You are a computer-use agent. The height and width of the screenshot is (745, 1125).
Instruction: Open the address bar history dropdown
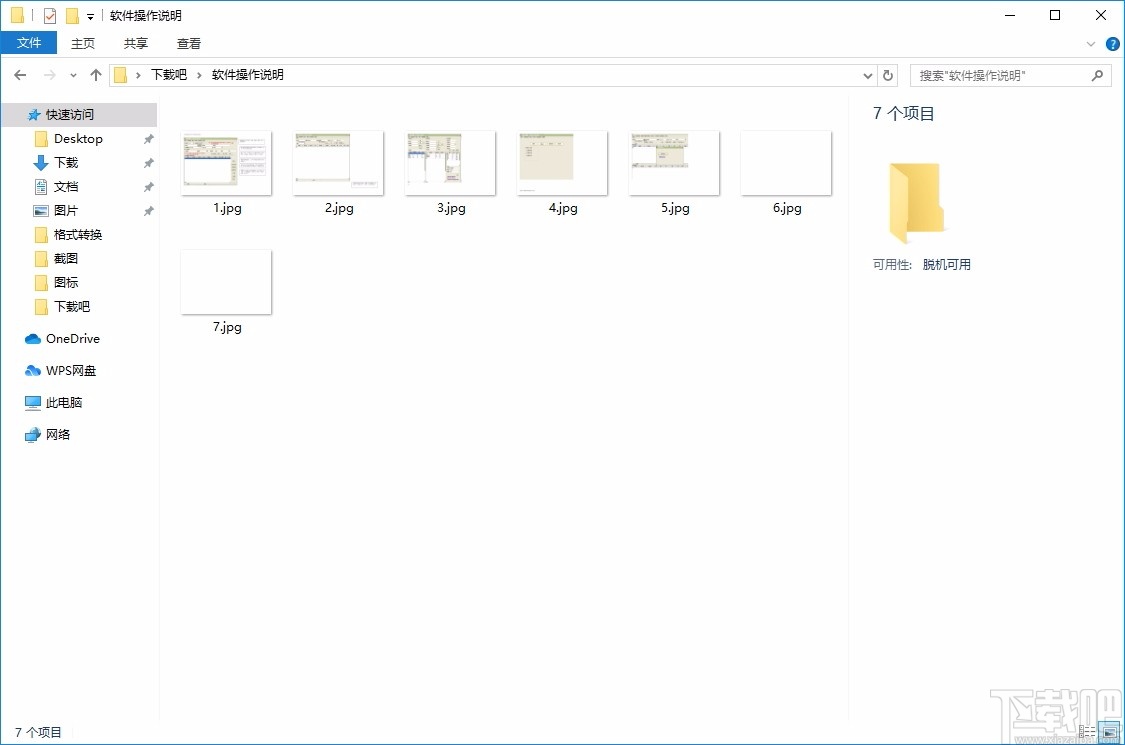(x=868, y=74)
